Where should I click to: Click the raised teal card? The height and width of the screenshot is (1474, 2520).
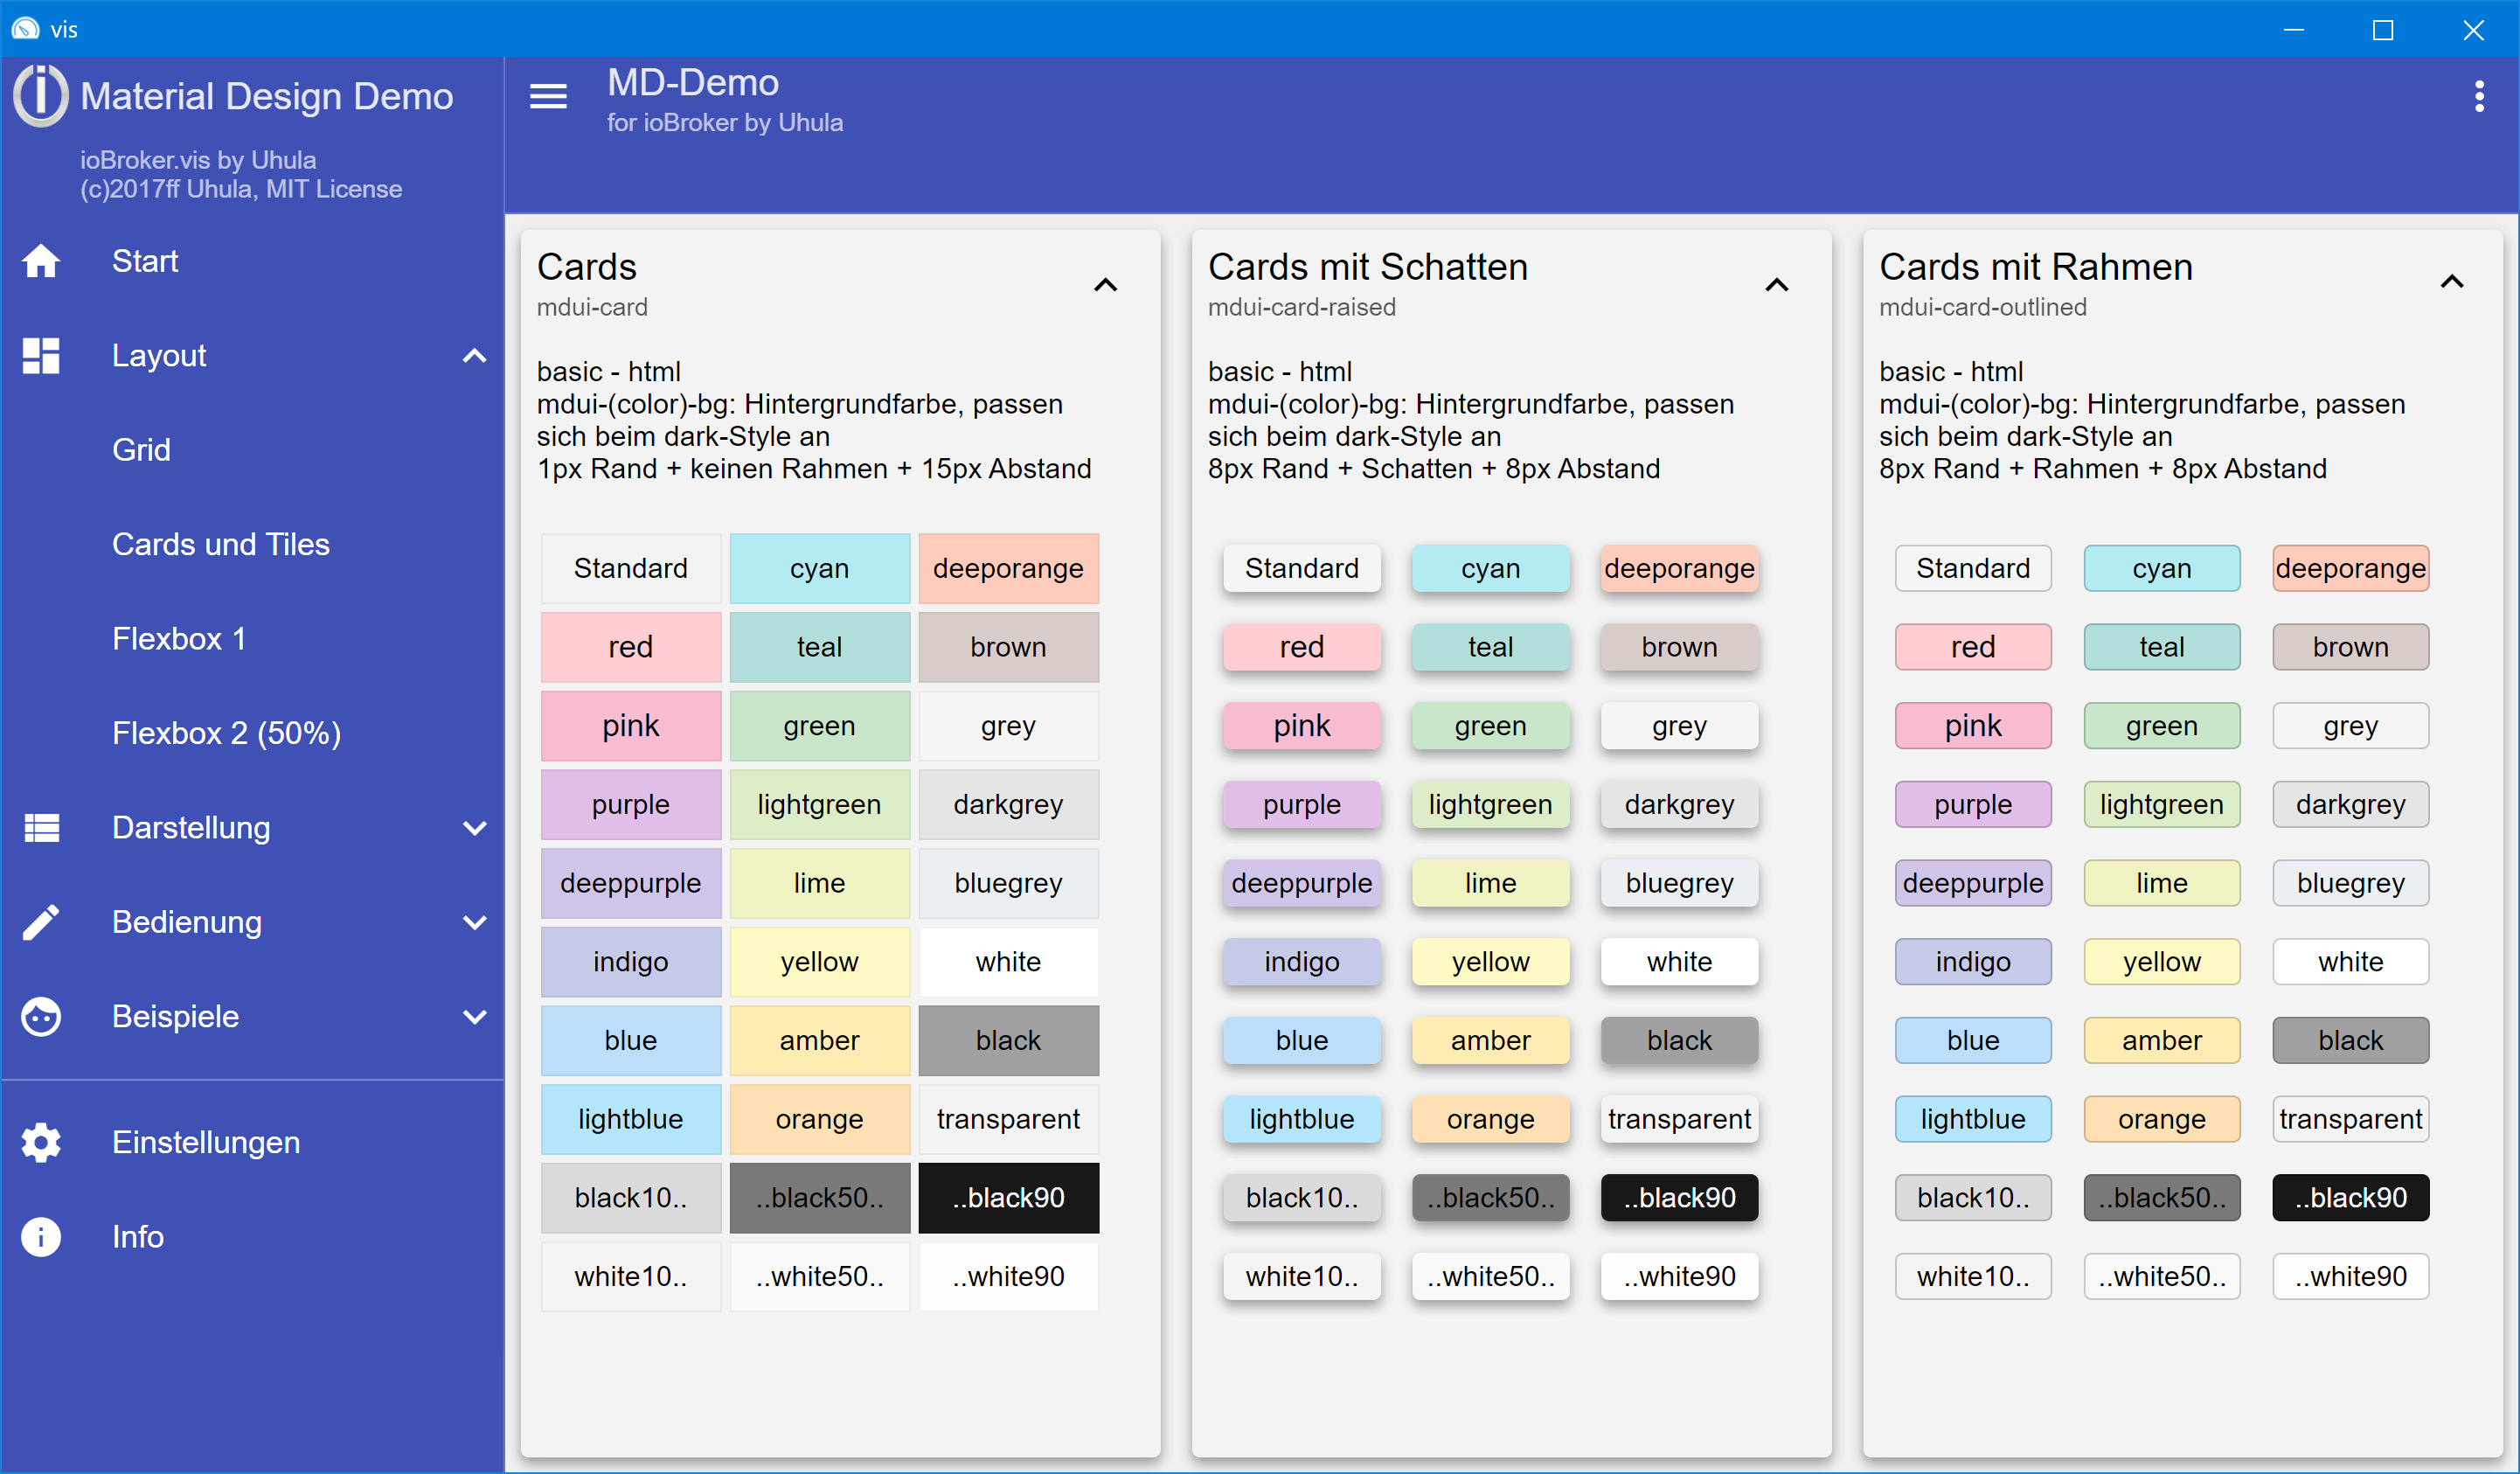click(x=1490, y=647)
